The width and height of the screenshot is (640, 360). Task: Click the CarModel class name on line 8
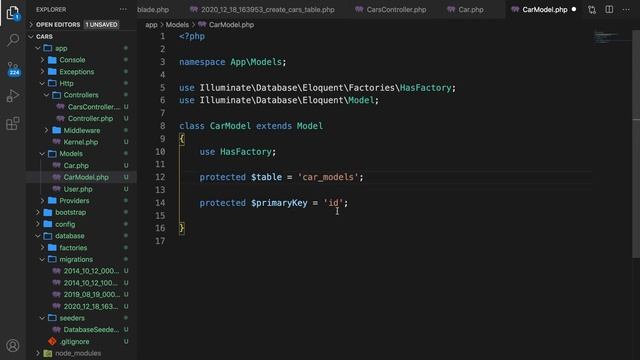[230, 126]
